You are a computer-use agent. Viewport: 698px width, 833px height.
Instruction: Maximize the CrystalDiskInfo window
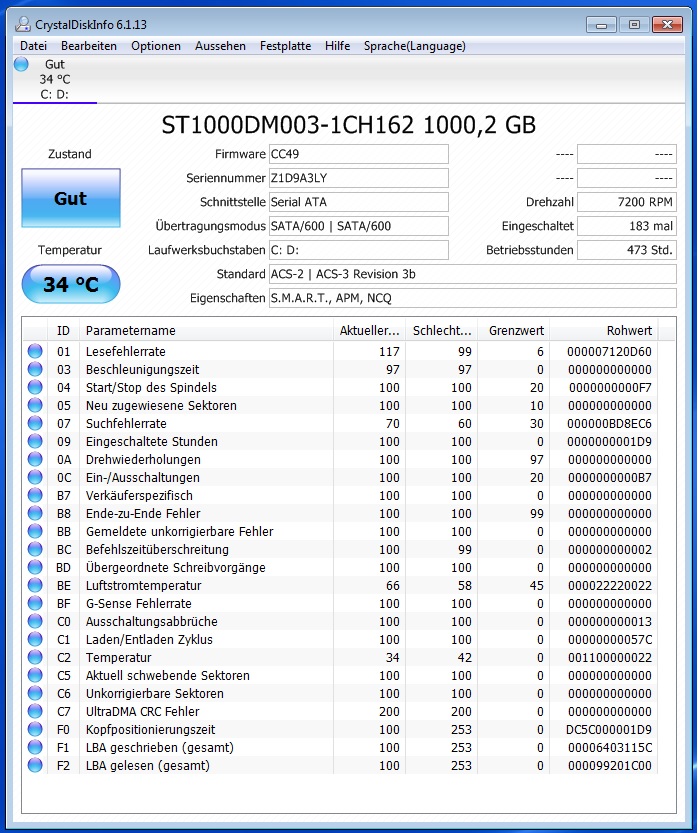click(x=634, y=24)
